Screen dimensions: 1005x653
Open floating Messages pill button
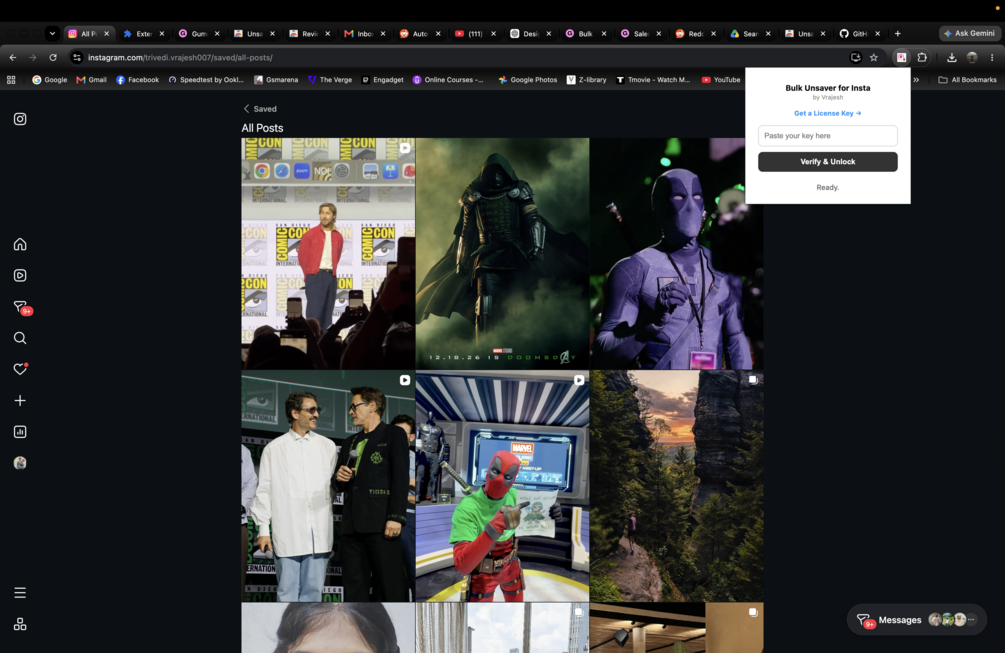pos(917,620)
